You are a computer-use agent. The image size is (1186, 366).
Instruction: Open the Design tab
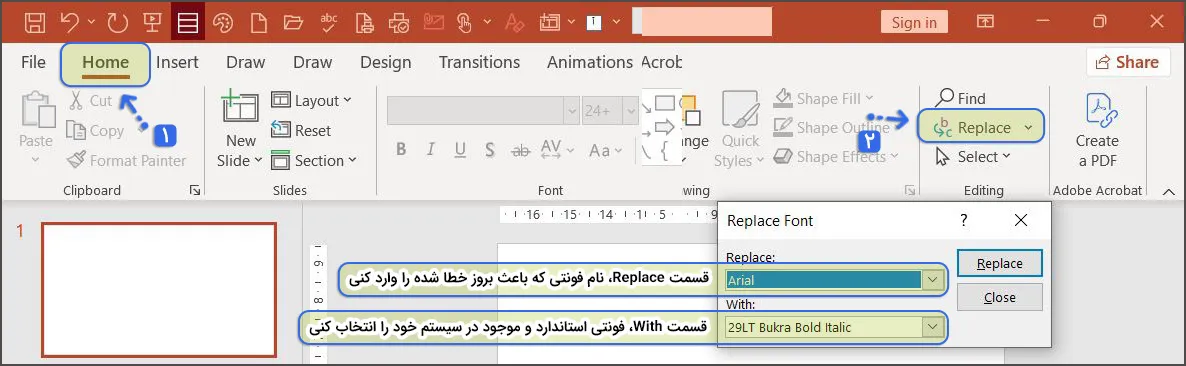click(x=386, y=62)
